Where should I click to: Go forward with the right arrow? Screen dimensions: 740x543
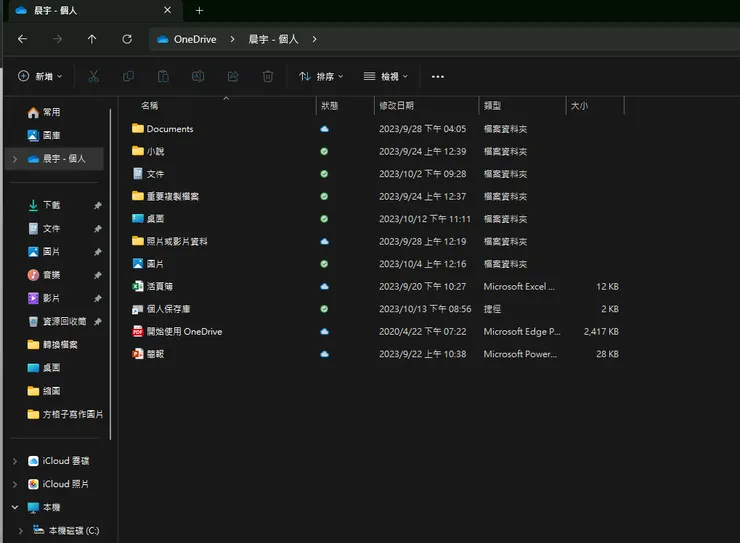pyautogui.click(x=57, y=39)
